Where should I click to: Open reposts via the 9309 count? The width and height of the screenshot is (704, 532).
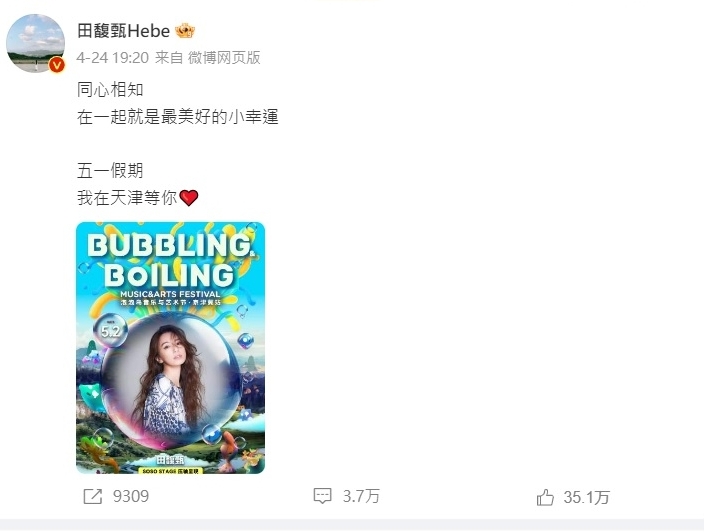pos(131,496)
